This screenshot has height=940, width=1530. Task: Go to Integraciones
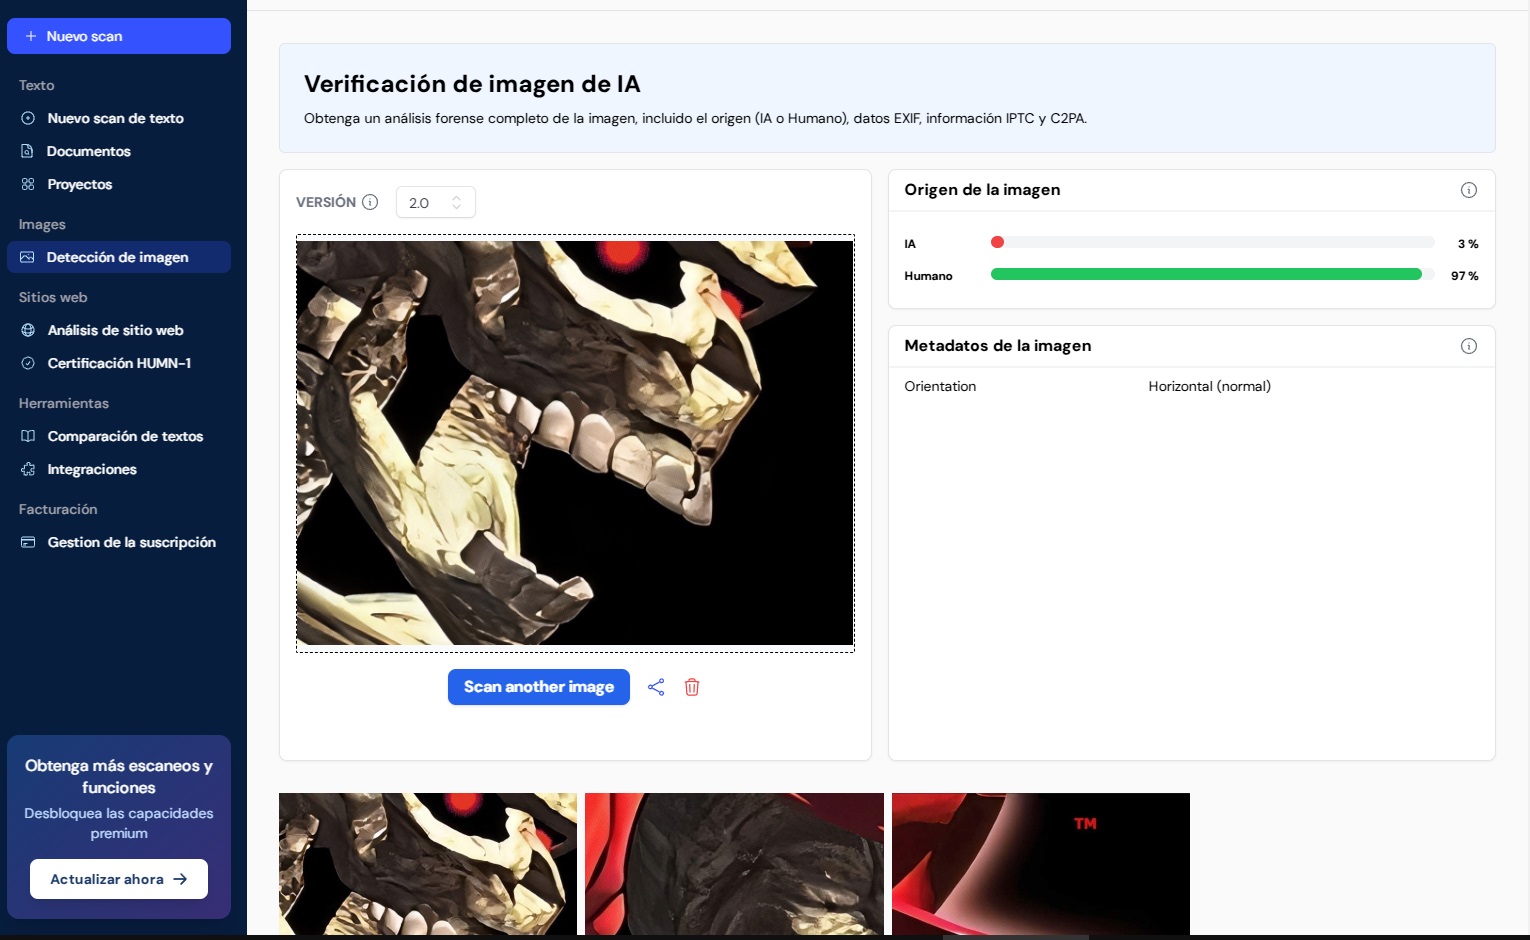(92, 469)
